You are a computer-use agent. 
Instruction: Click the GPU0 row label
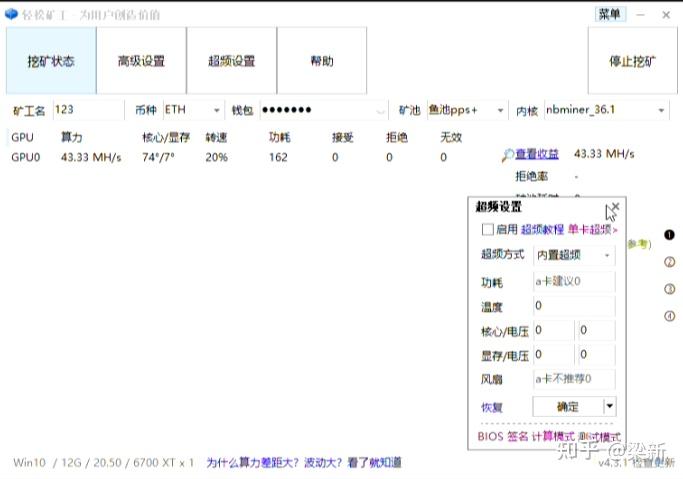click(26, 157)
